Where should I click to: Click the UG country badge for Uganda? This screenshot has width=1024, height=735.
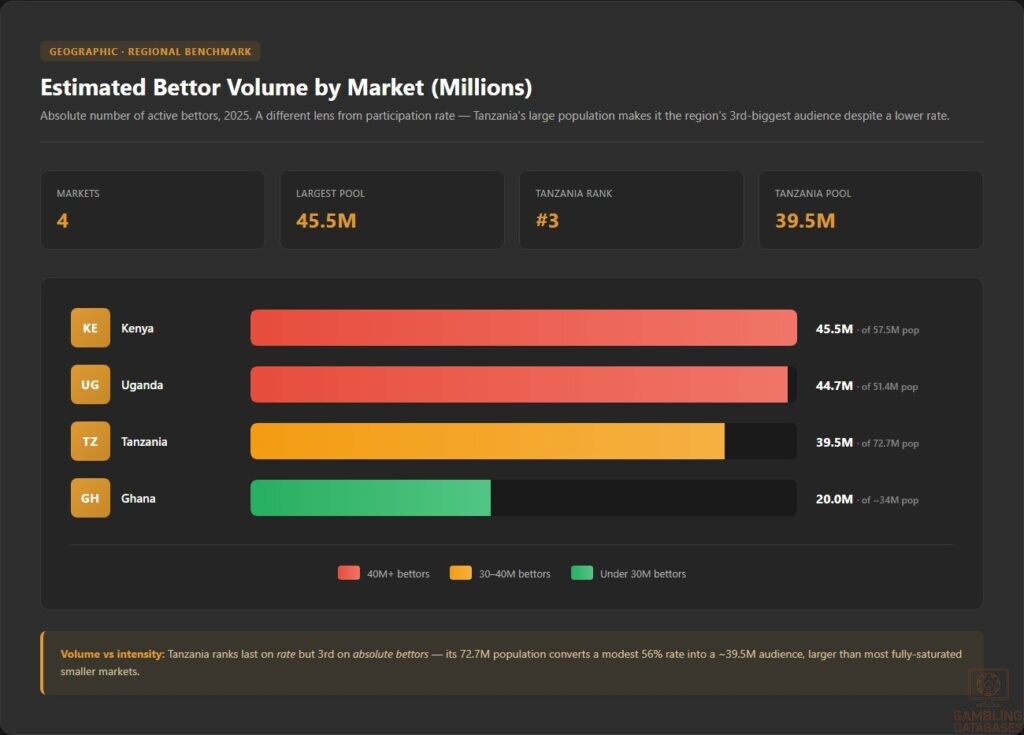90,384
